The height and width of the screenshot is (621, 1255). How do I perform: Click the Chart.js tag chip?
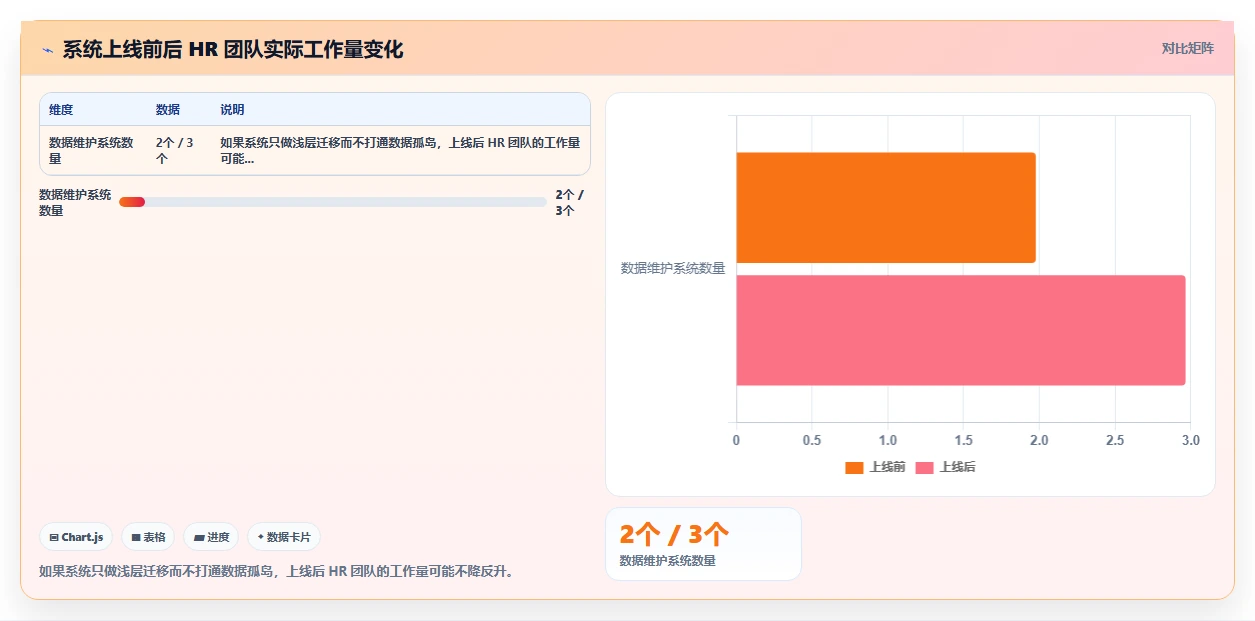click(76, 537)
